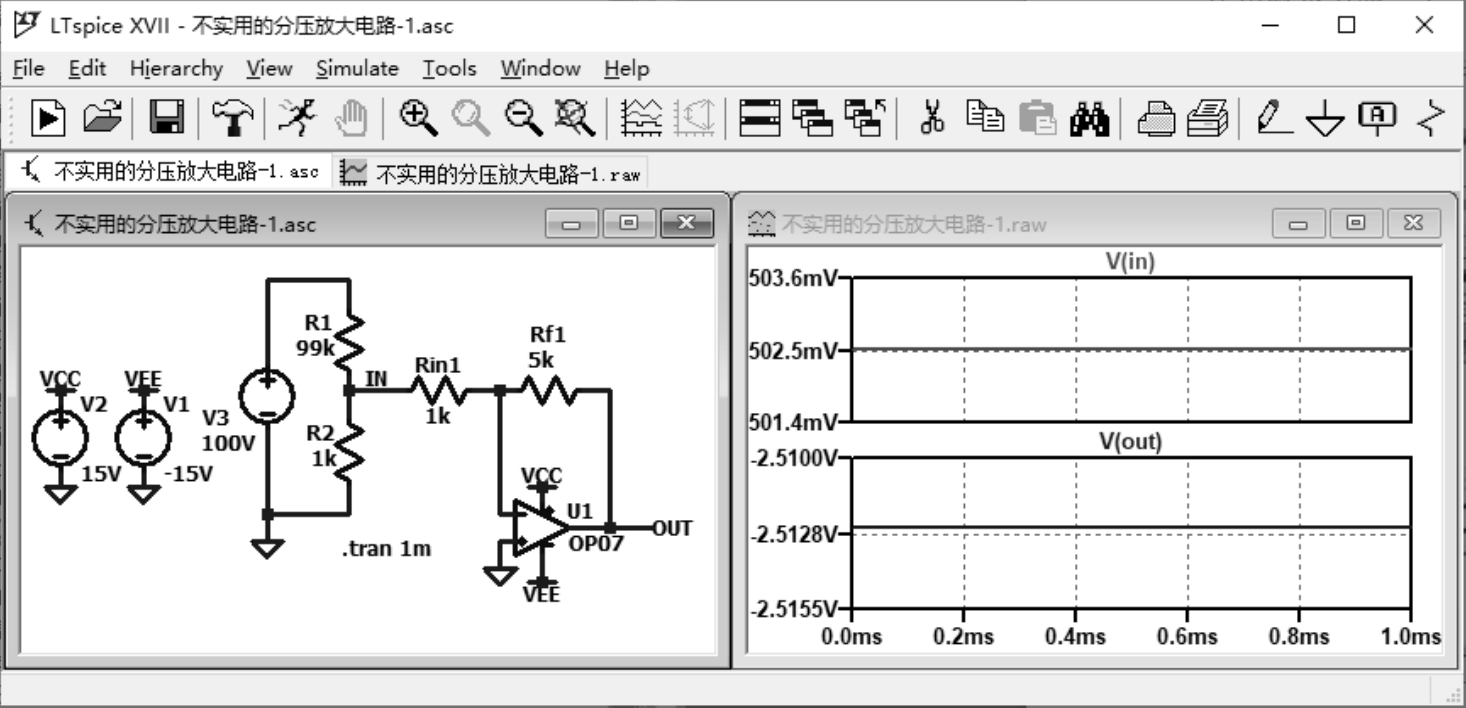Close the .asc schematic child window
This screenshot has height=708, width=1466.
(x=687, y=224)
